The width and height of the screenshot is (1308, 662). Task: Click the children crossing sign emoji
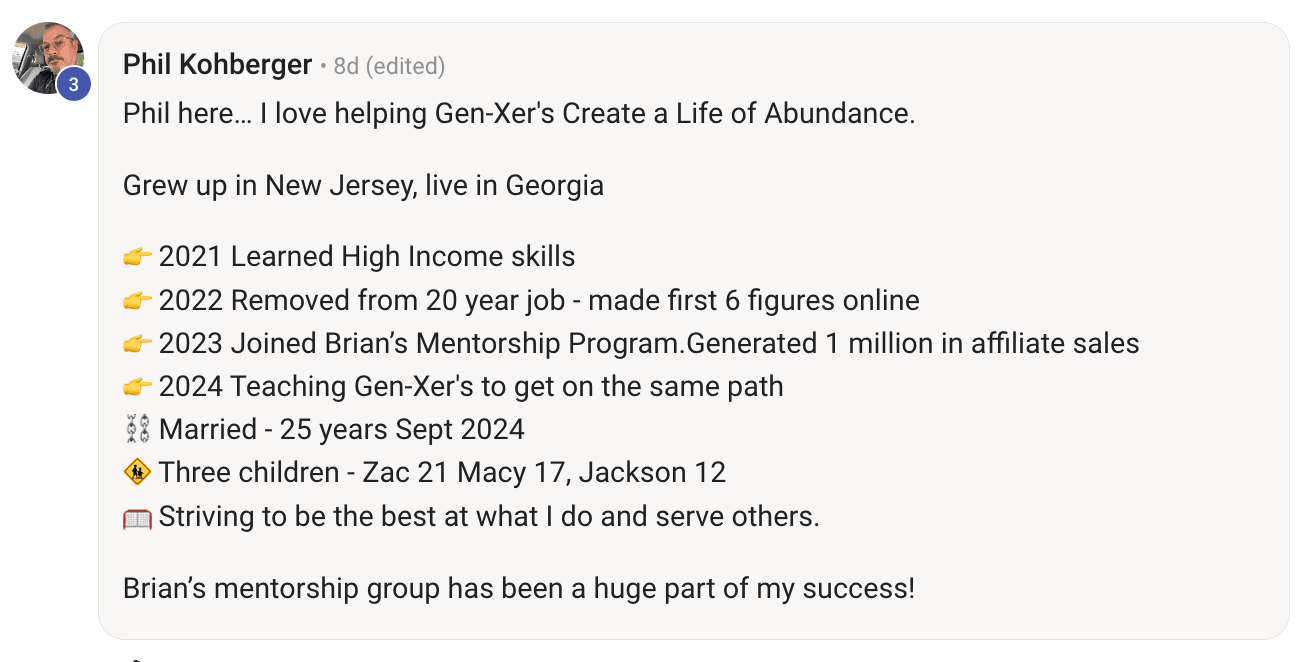[138, 472]
